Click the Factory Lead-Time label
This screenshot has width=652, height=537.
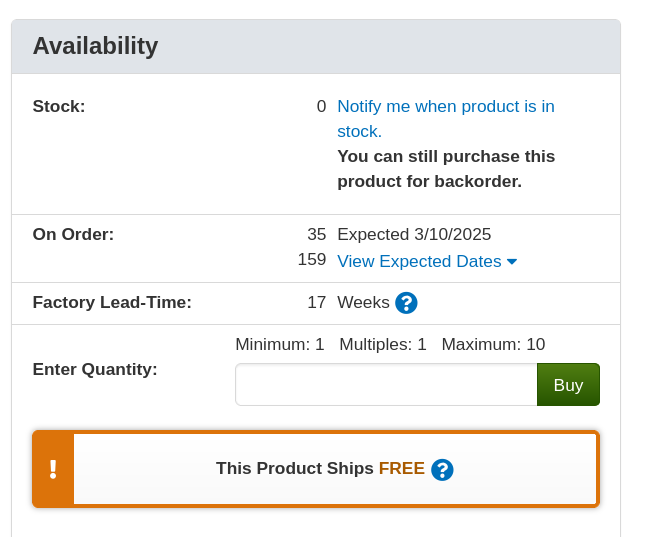[112, 302]
